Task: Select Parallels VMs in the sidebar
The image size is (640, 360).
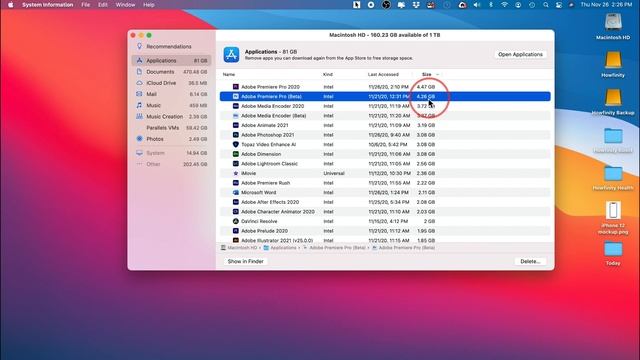Action: (x=171, y=128)
